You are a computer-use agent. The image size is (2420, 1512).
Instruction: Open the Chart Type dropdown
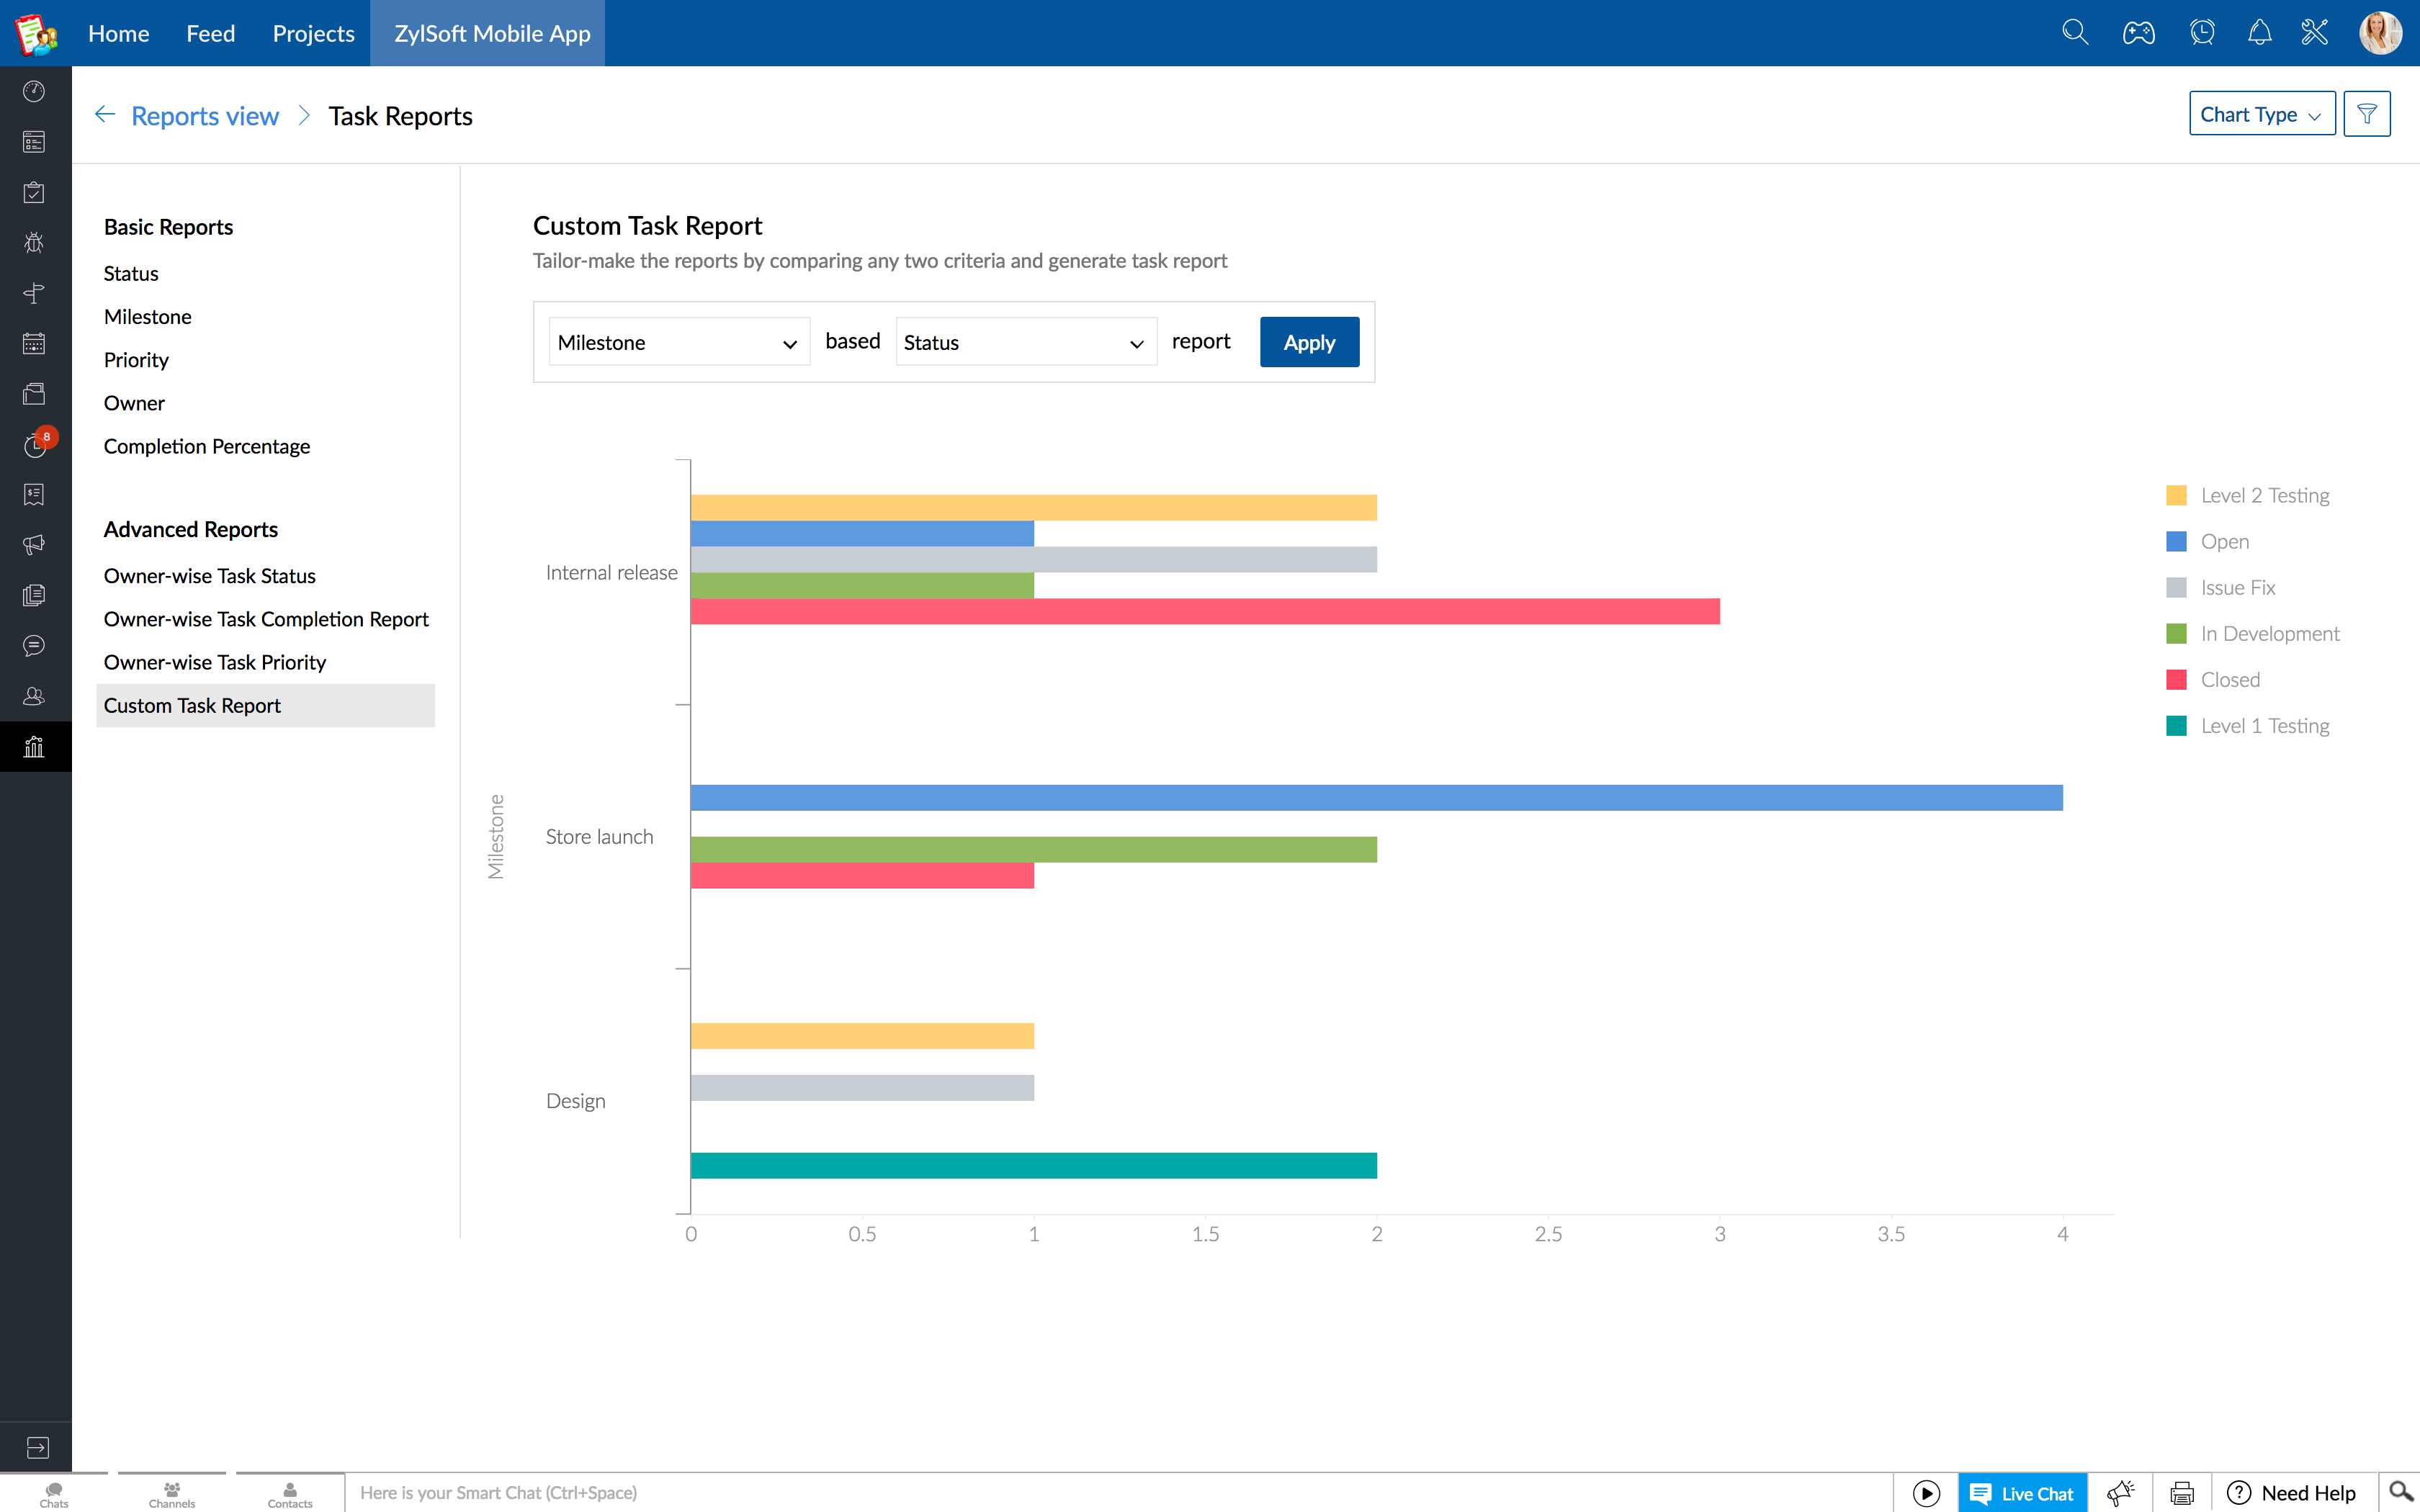point(2261,114)
